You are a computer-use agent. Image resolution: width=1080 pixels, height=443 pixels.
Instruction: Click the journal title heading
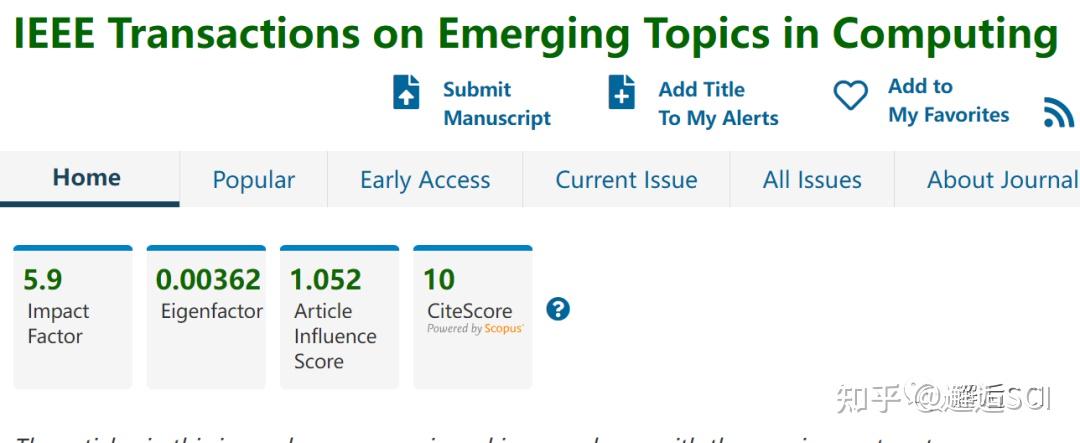[535, 35]
